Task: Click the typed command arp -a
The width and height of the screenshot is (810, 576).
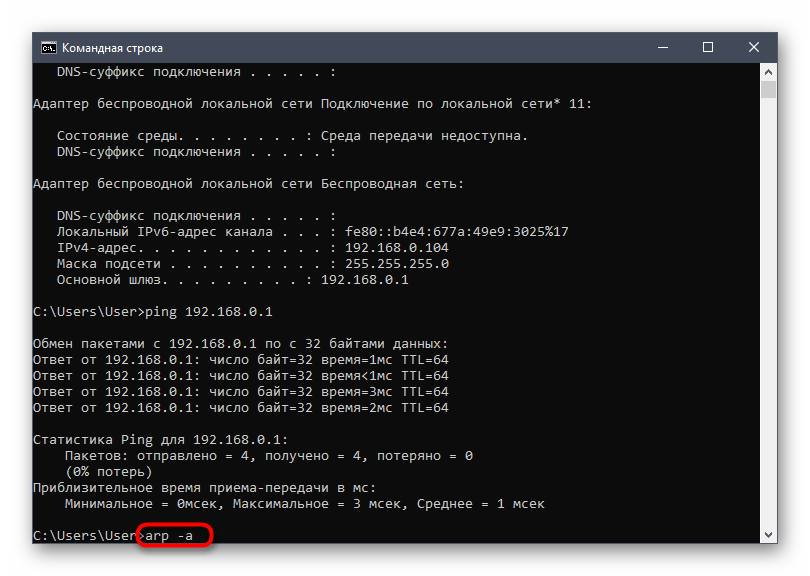Action: [169, 536]
